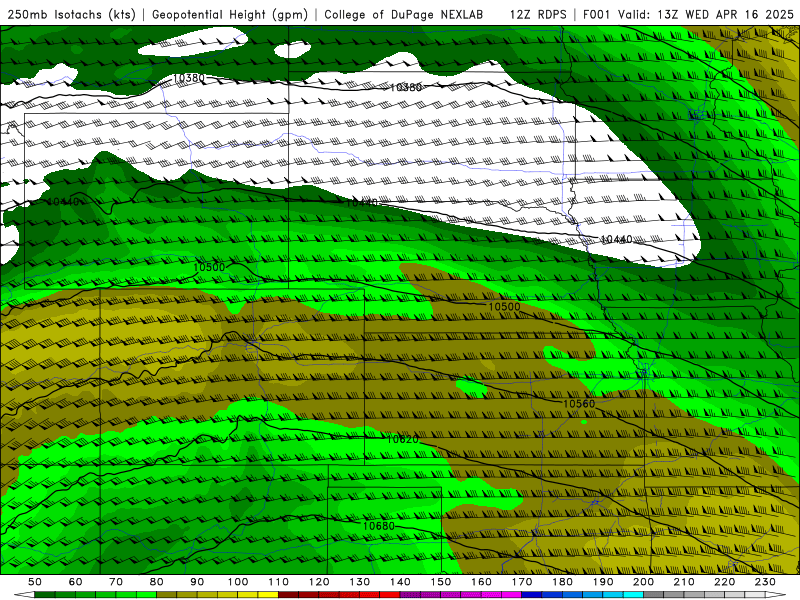Select the "12Z RDPS" model run label
The height and width of the screenshot is (600, 800).
[x=538, y=14]
